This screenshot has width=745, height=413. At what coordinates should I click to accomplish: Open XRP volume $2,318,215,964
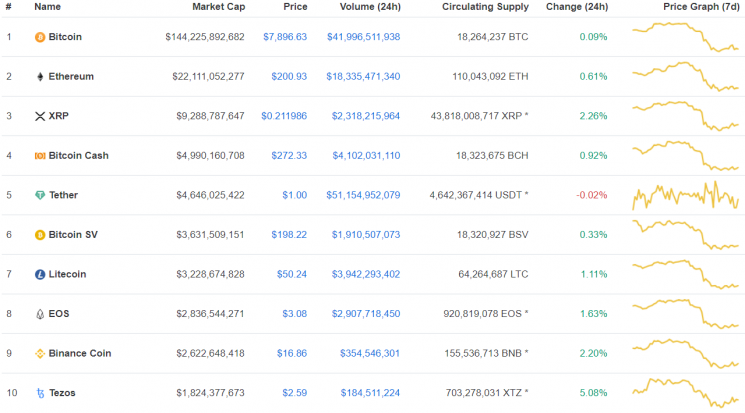[x=366, y=116]
